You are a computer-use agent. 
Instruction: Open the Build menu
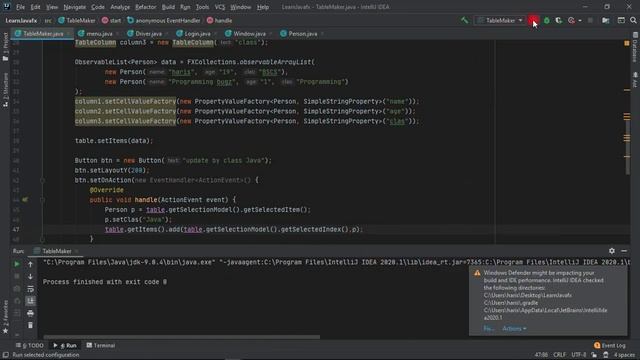(x=168, y=7)
